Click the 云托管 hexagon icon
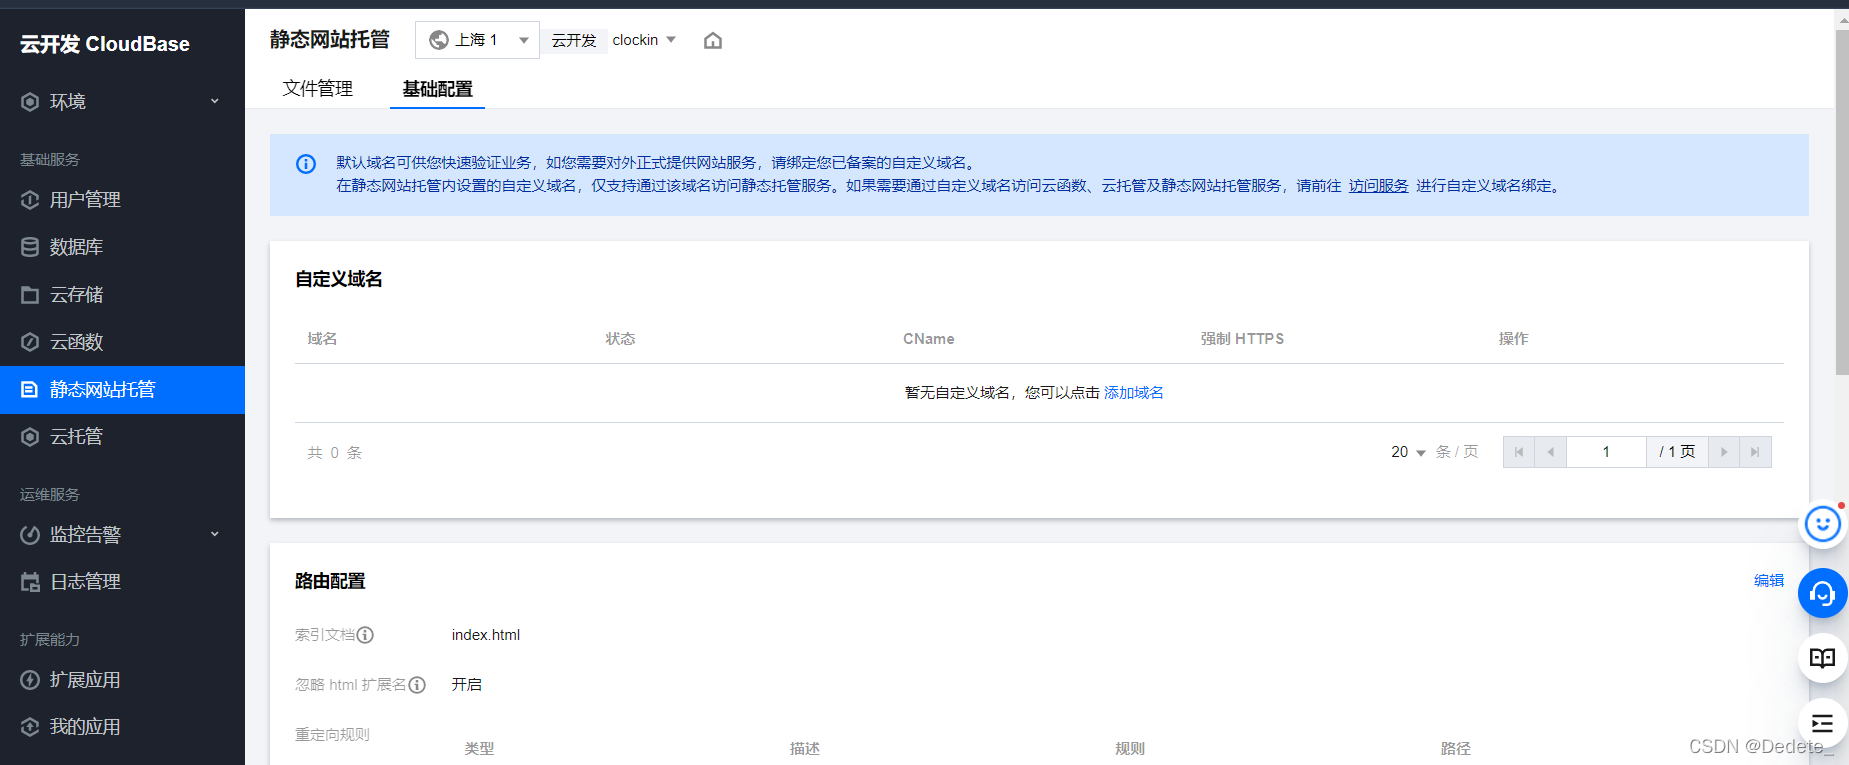Viewport: 1849px width, 765px height. [30, 437]
